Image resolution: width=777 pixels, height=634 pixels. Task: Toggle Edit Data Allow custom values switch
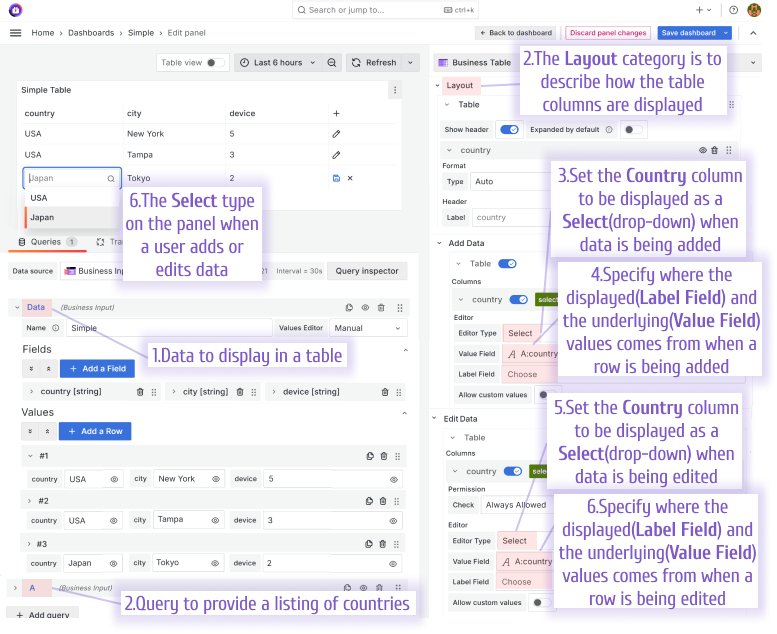[541, 602]
